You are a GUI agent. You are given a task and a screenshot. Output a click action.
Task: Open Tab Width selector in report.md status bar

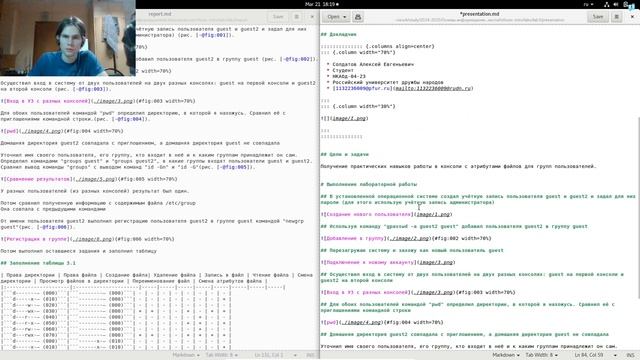click(221, 355)
